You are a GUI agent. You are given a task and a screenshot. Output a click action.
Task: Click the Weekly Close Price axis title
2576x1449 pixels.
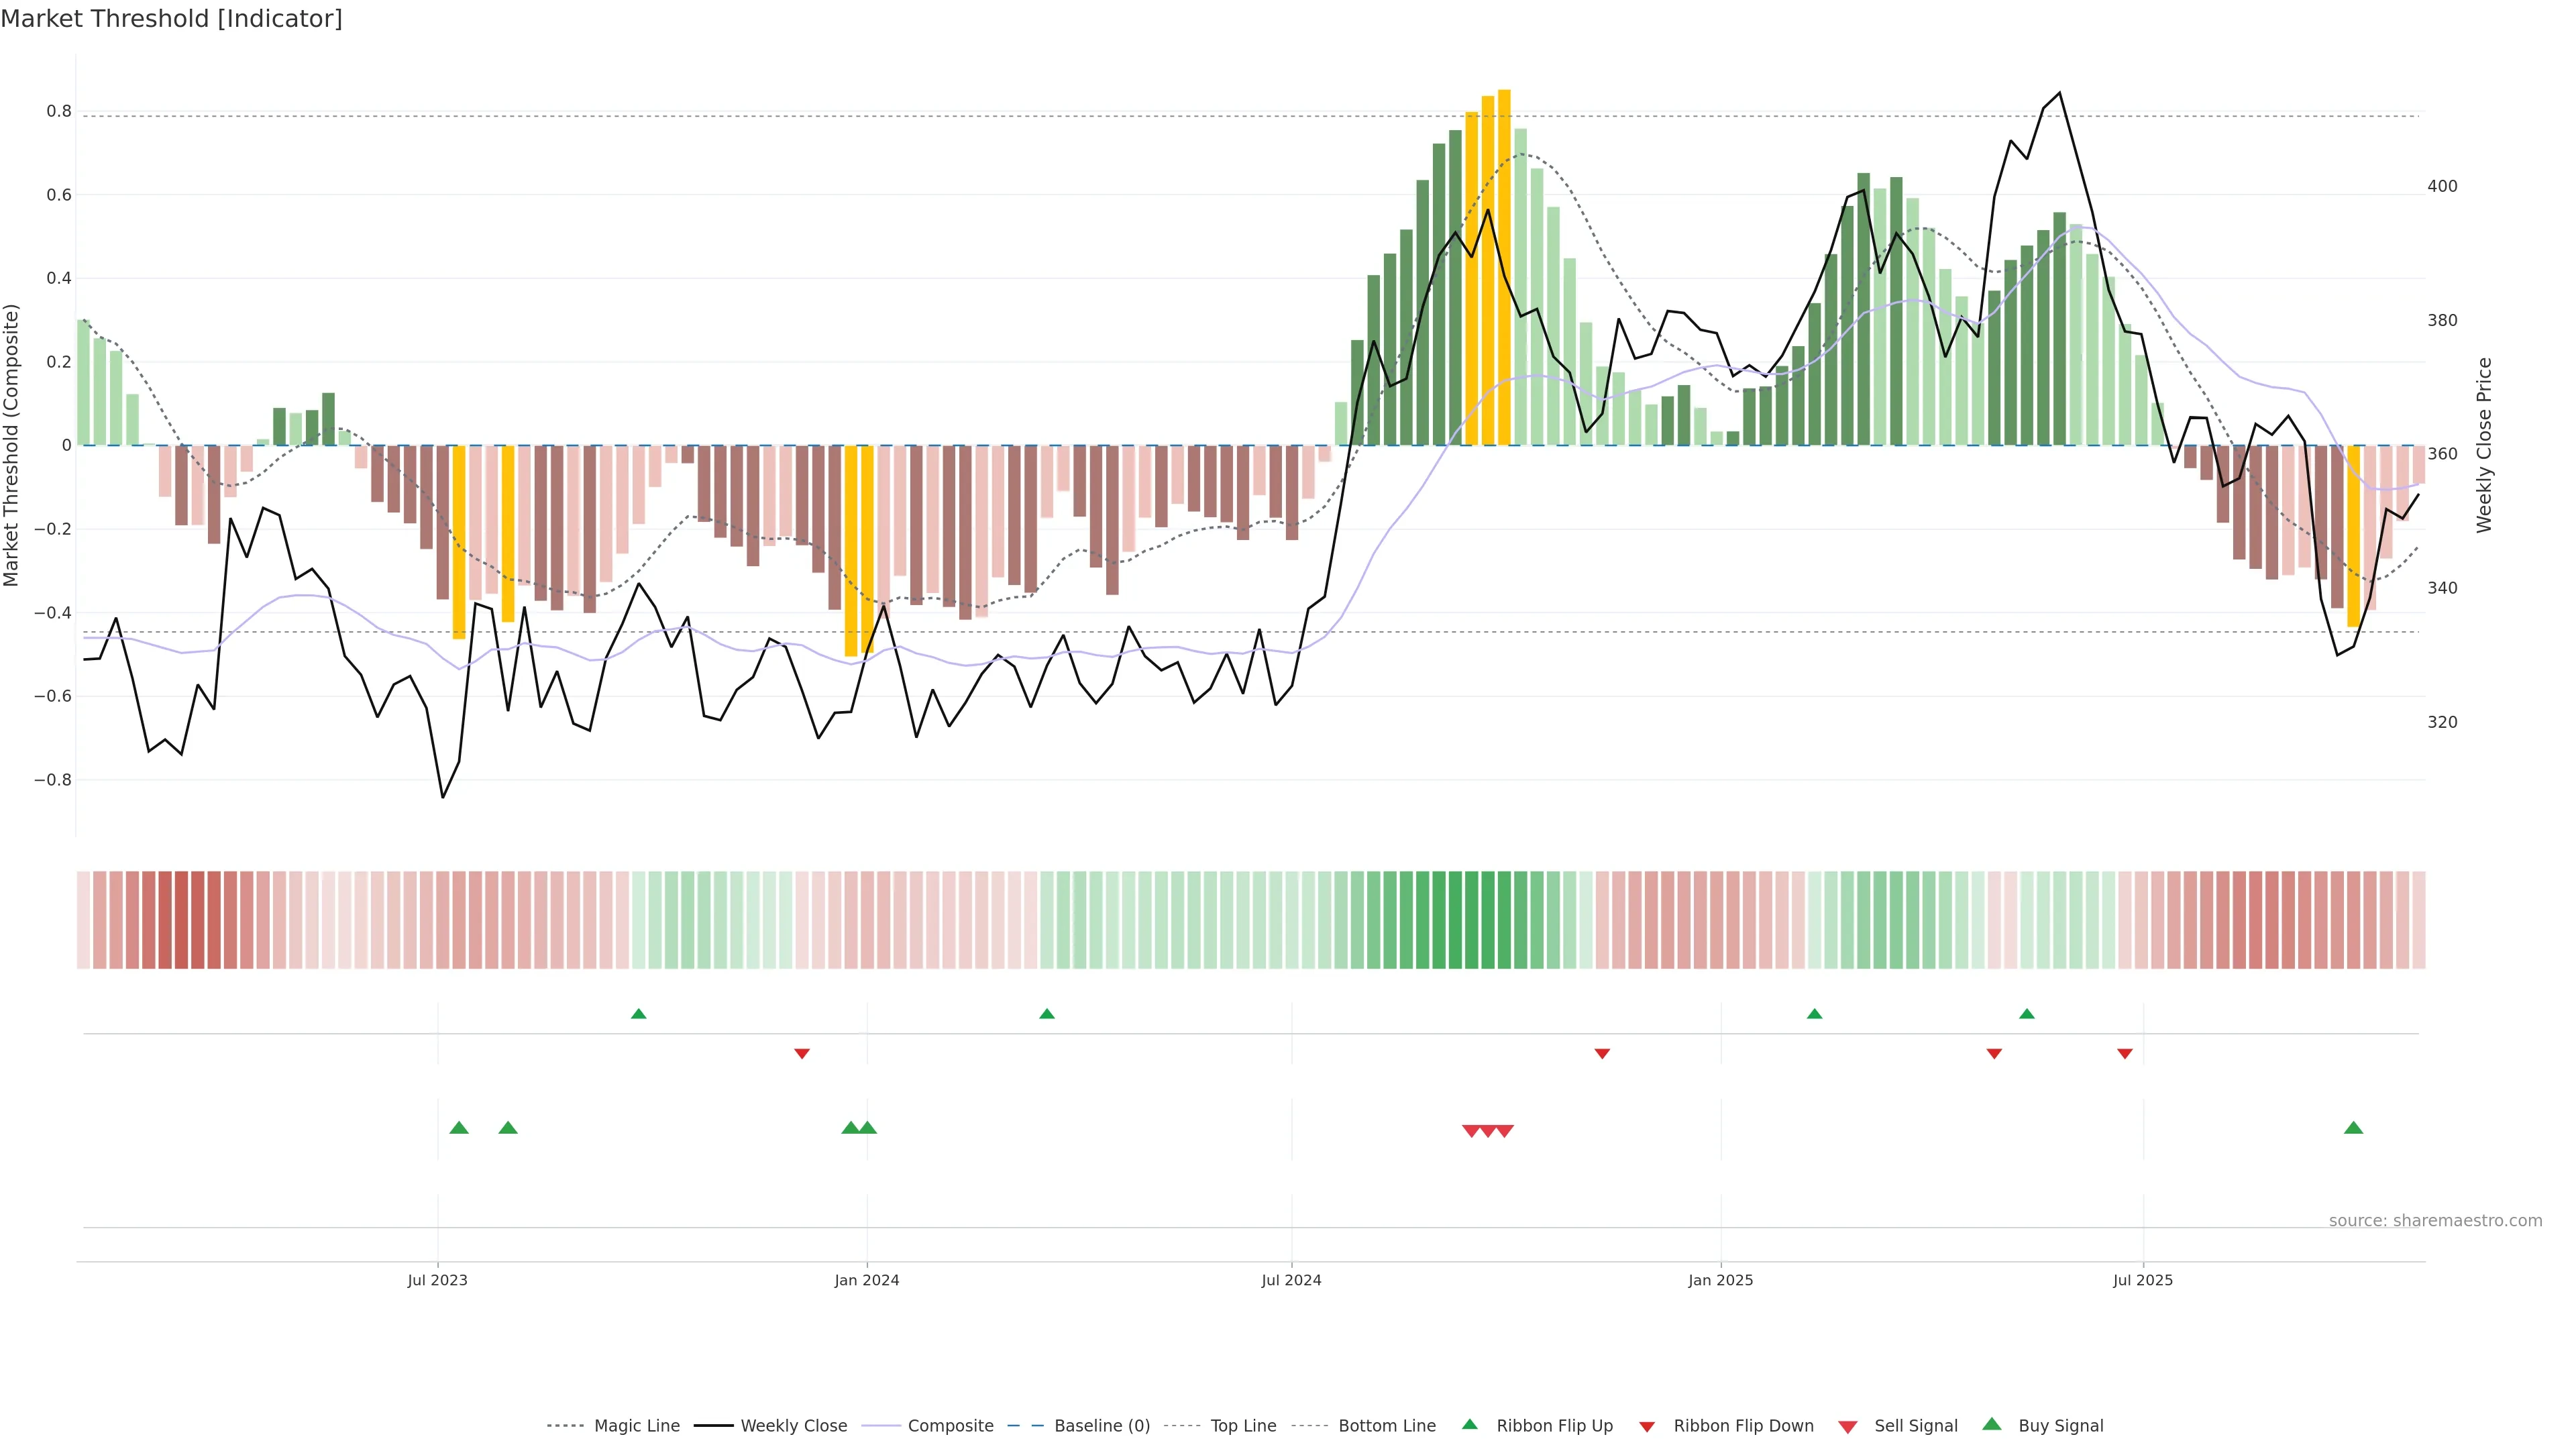(x=2484, y=445)
